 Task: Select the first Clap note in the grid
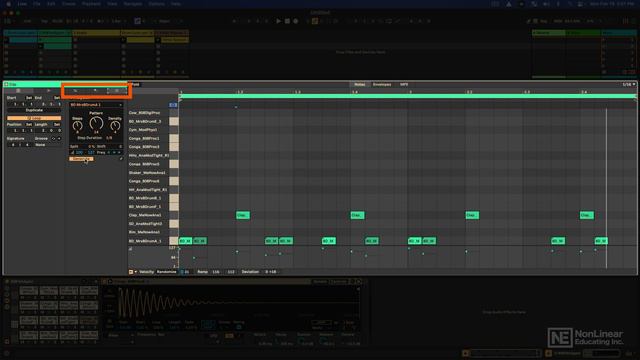pyautogui.click(x=243, y=215)
